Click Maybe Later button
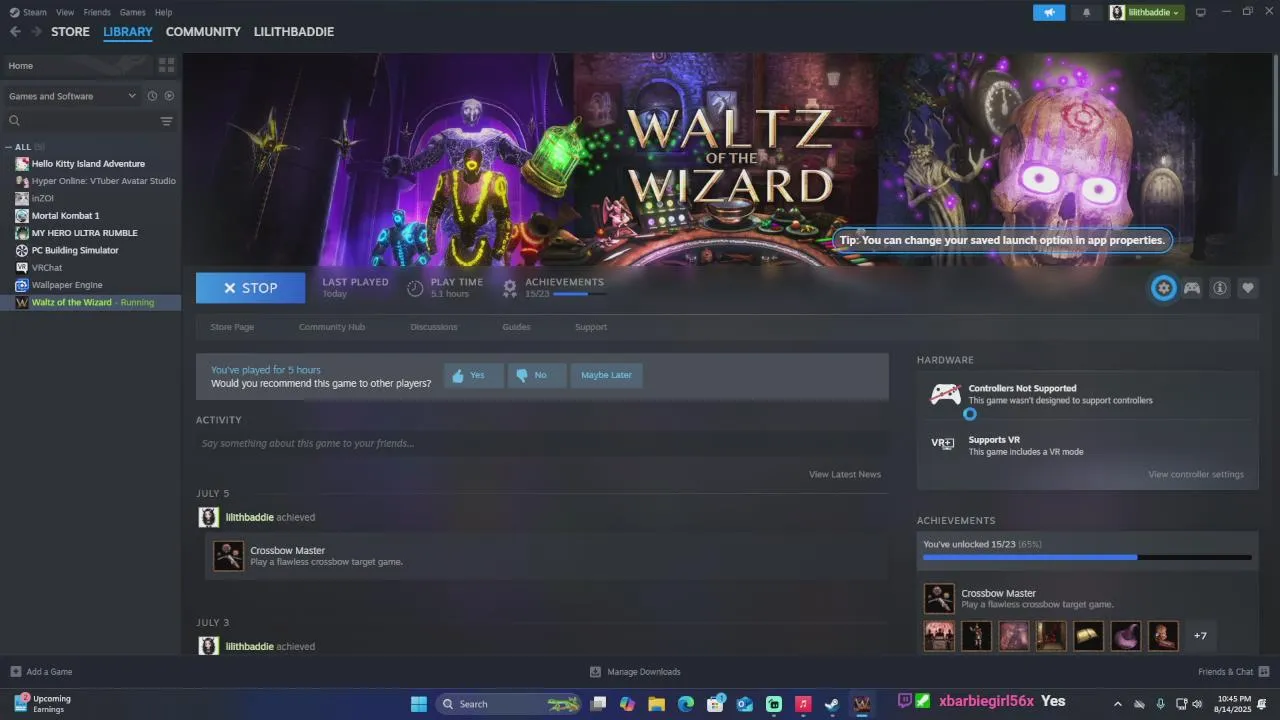 (x=606, y=375)
